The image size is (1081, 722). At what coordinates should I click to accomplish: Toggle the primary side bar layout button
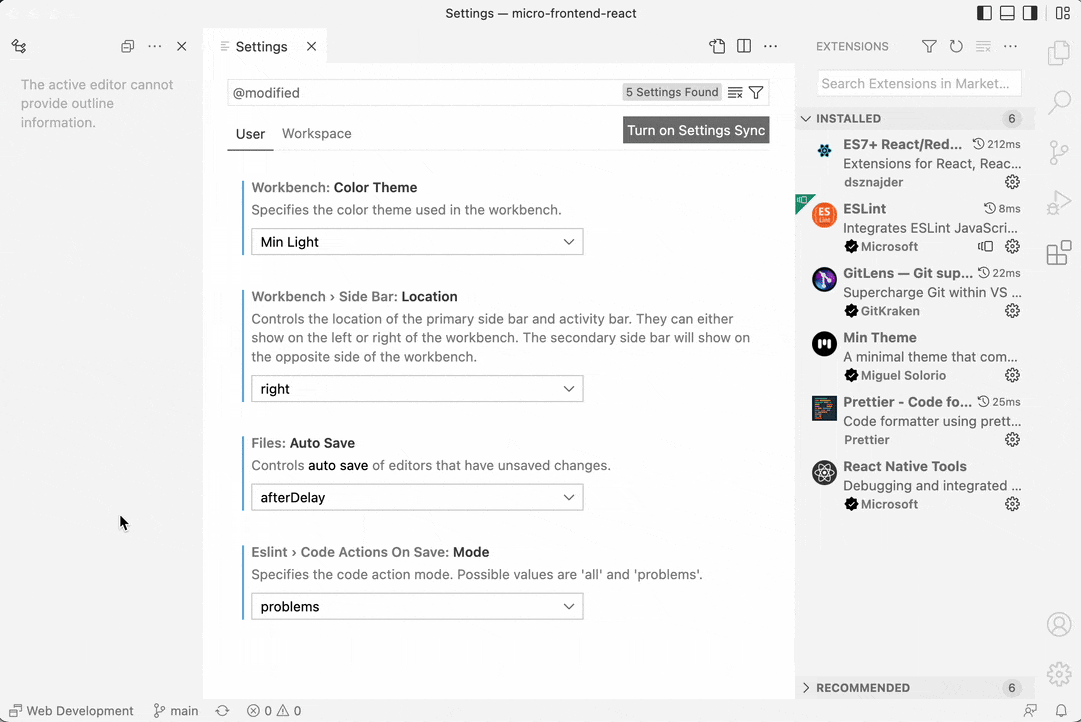pos(984,13)
